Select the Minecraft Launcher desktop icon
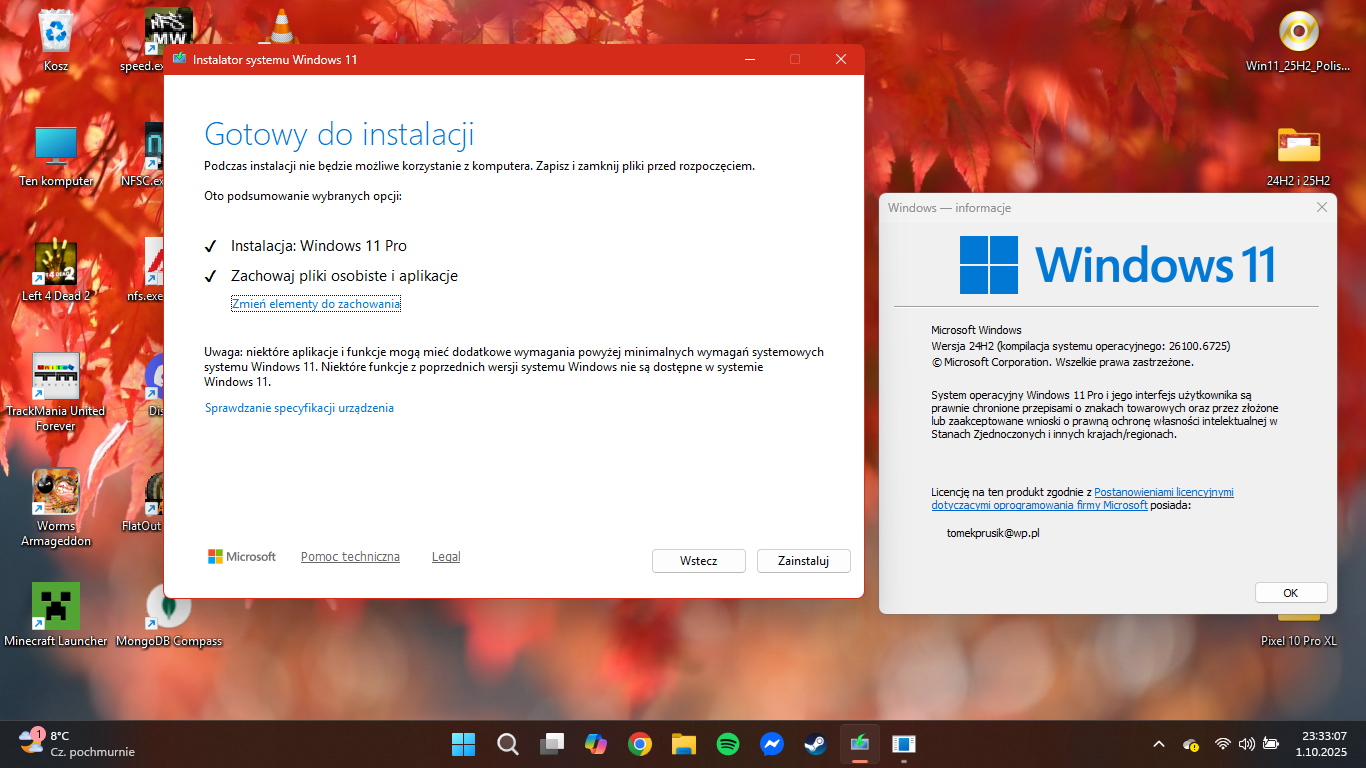 pos(56,607)
